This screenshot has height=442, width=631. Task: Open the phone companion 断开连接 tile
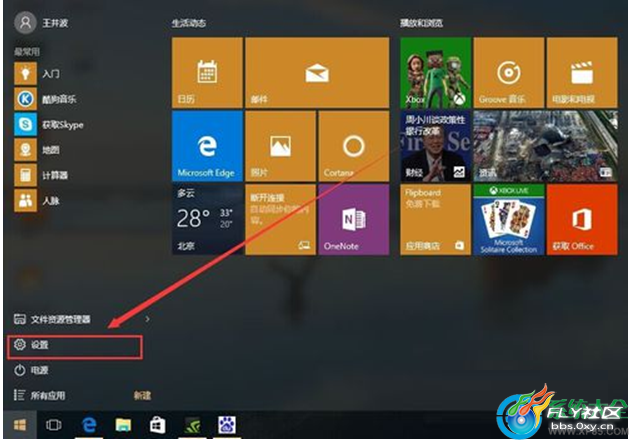280,219
